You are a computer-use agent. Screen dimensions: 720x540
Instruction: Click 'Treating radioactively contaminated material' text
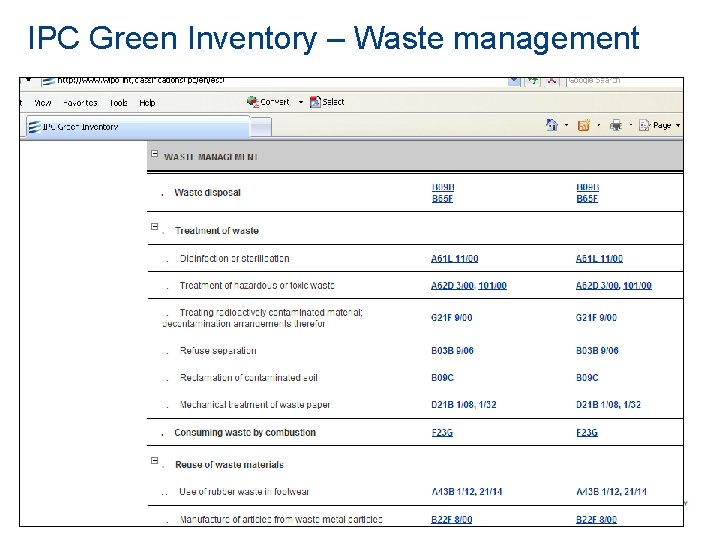[271, 313]
